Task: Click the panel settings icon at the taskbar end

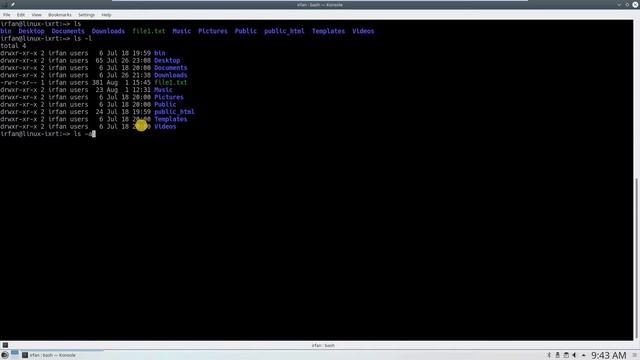Action: (x=635, y=355)
